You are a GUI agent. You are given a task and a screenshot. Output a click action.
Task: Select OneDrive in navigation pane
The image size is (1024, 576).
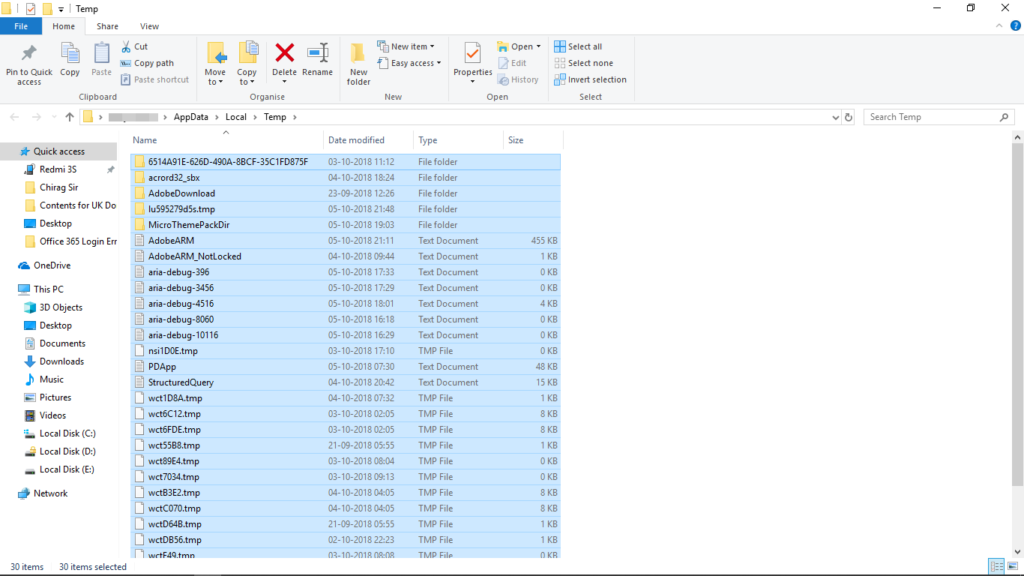click(52, 265)
